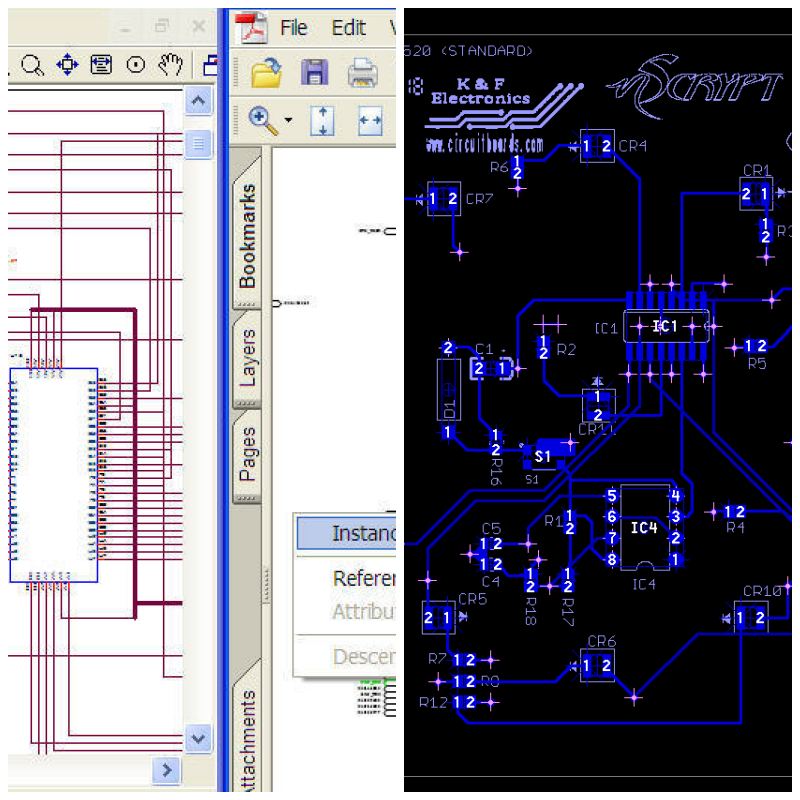
Task: Click the R18 resistor label
Action: (x=531, y=611)
